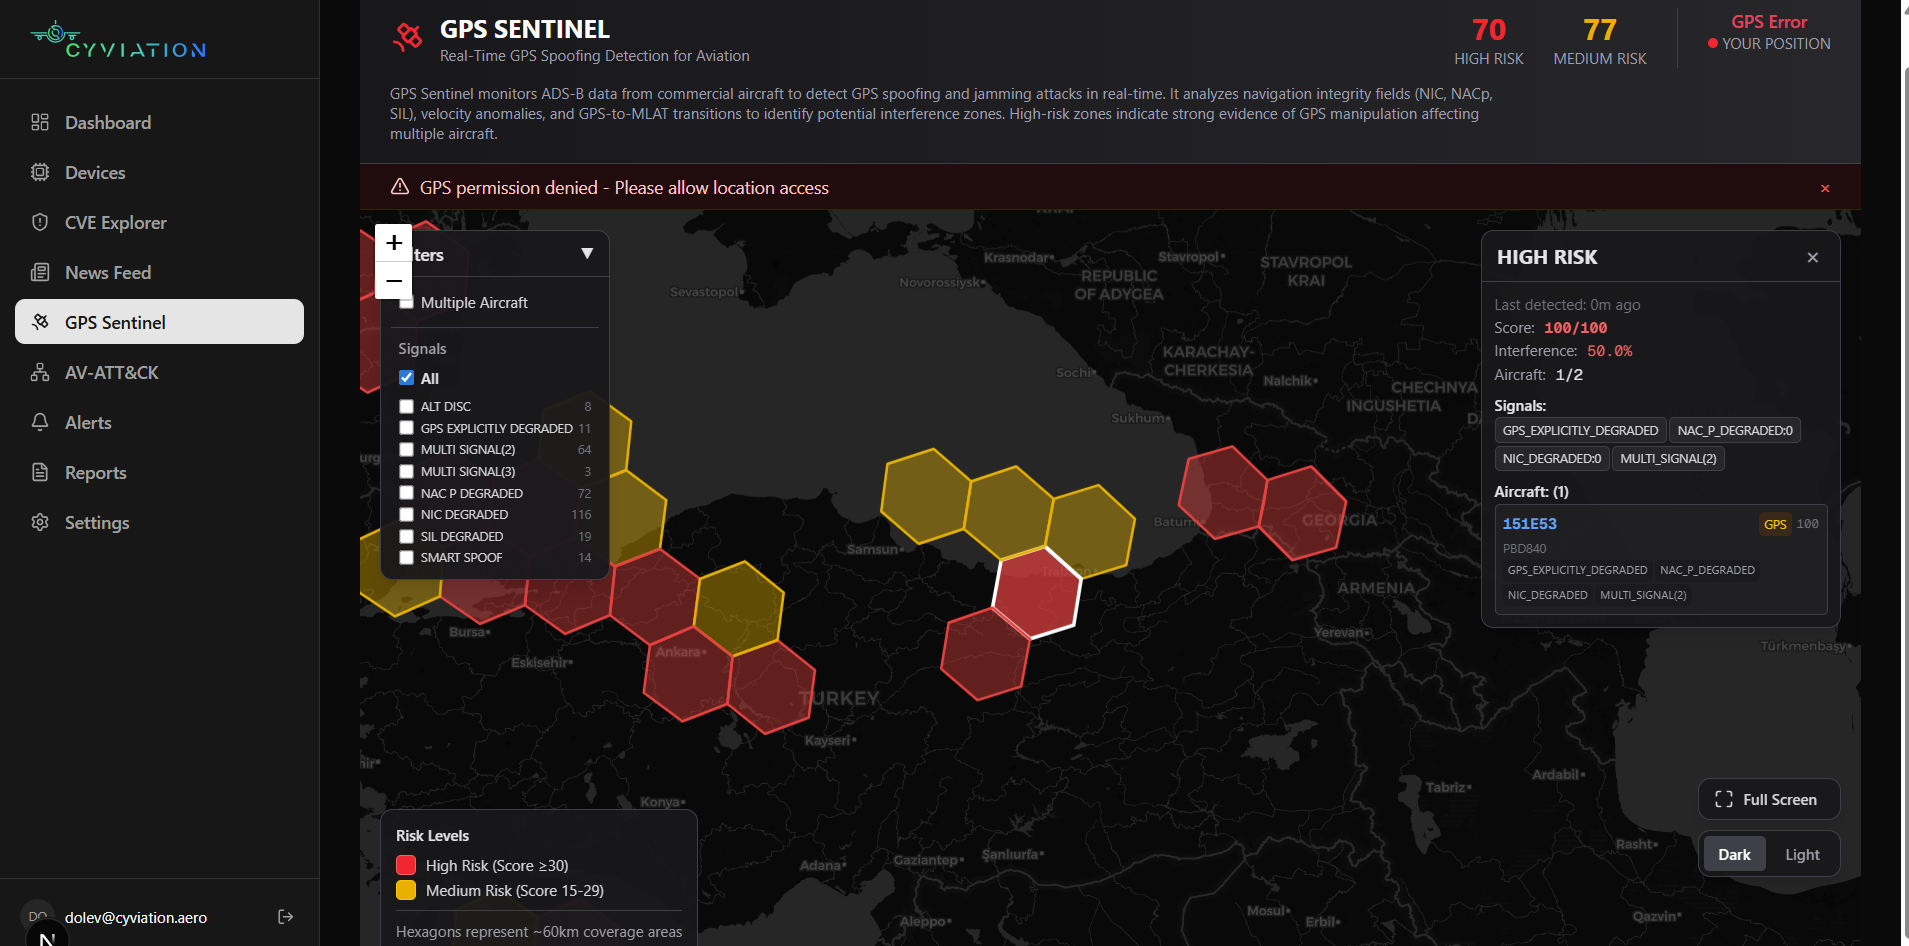Enable the MULTI SIGNAL(2) filter
Viewport: 1909px width, 946px height.
407,450
